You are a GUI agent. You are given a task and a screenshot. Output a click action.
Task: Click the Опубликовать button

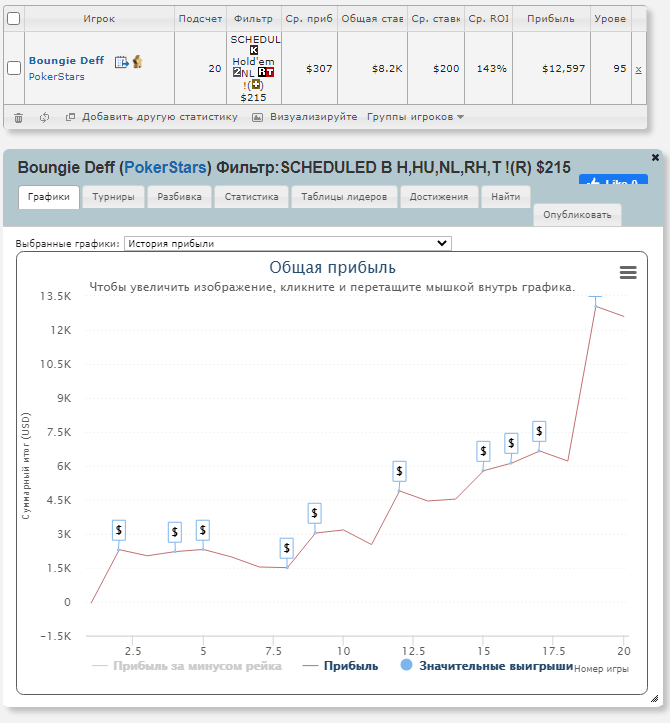click(x=577, y=215)
